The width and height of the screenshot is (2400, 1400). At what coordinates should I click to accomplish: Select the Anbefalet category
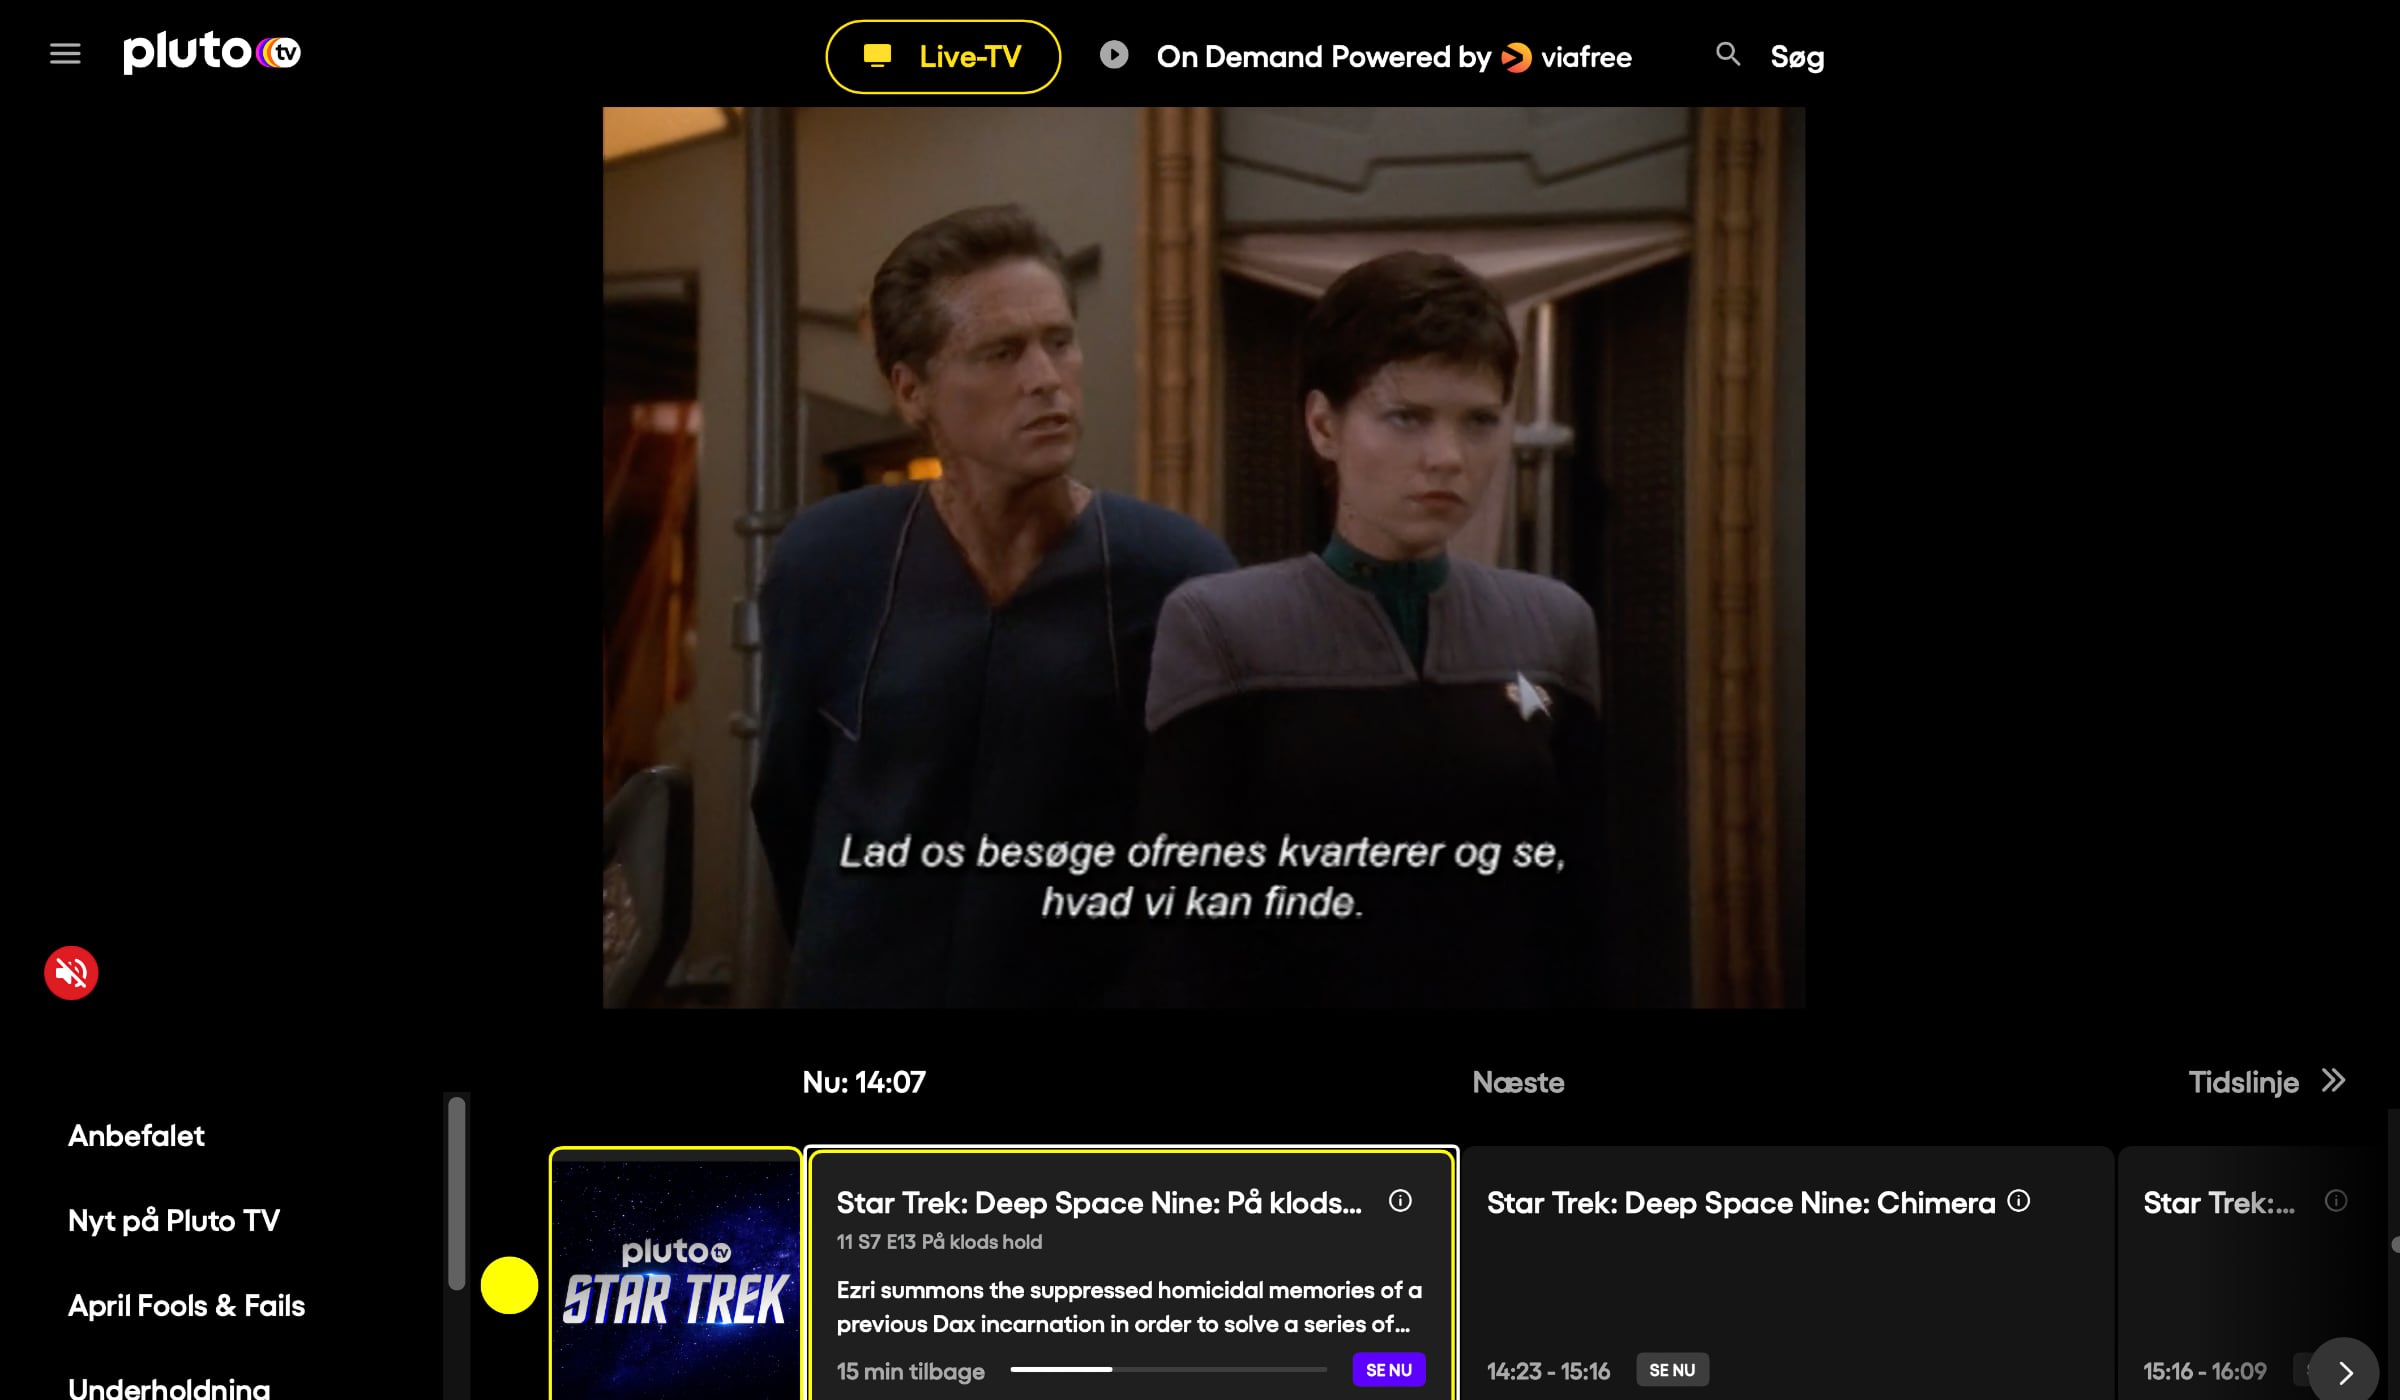[136, 1136]
